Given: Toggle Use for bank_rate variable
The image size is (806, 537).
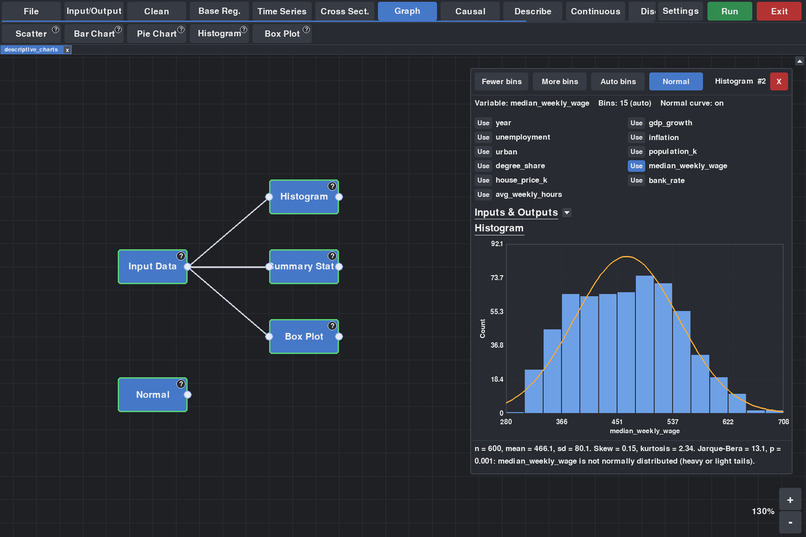Looking at the screenshot, I should coord(636,180).
